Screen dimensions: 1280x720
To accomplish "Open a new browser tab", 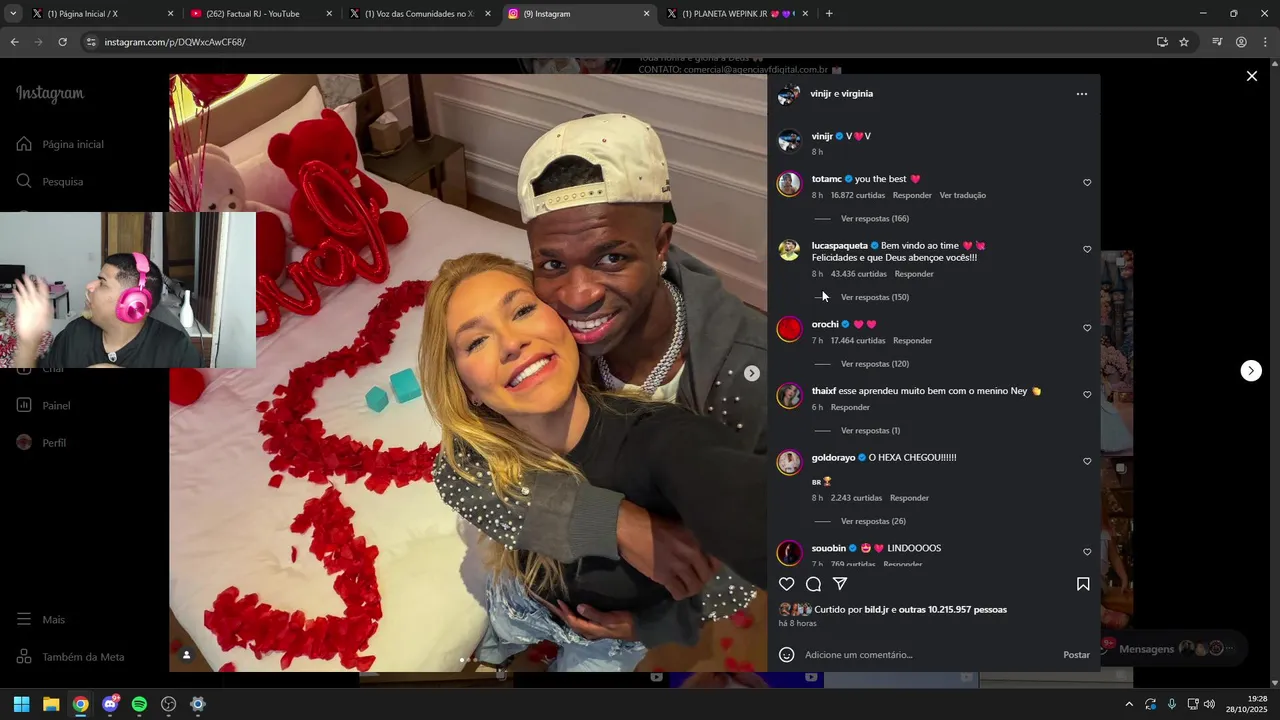I will (x=829, y=14).
